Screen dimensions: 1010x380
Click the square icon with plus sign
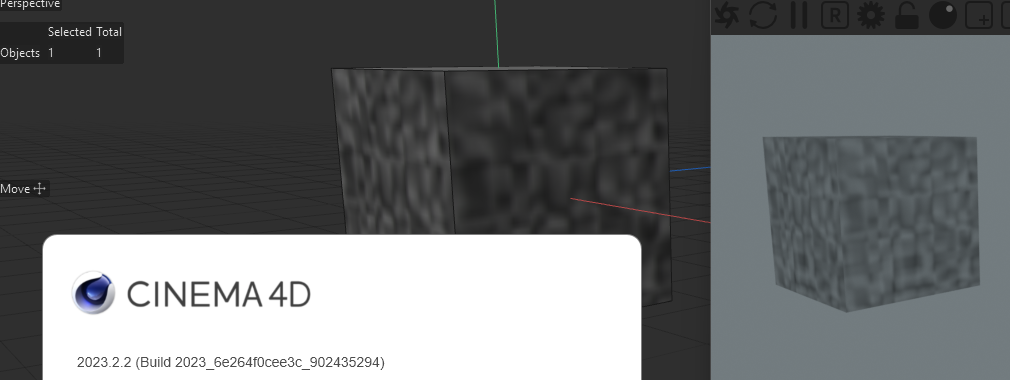tap(979, 15)
